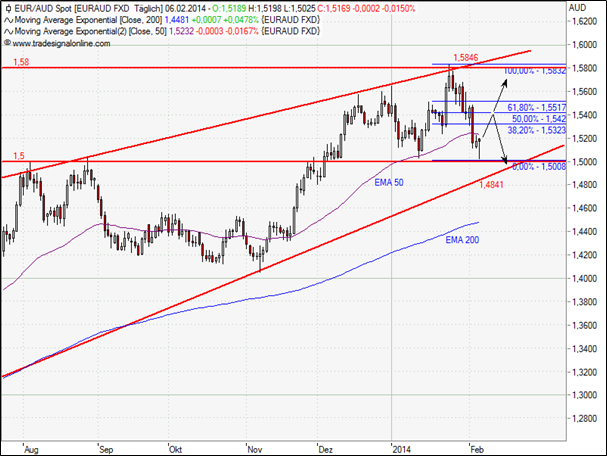Image resolution: width=607 pixels, height=456 pixels.
Task: Select the 50,00% - 1,542 Fibonacci level
Action: coord(537,117)
